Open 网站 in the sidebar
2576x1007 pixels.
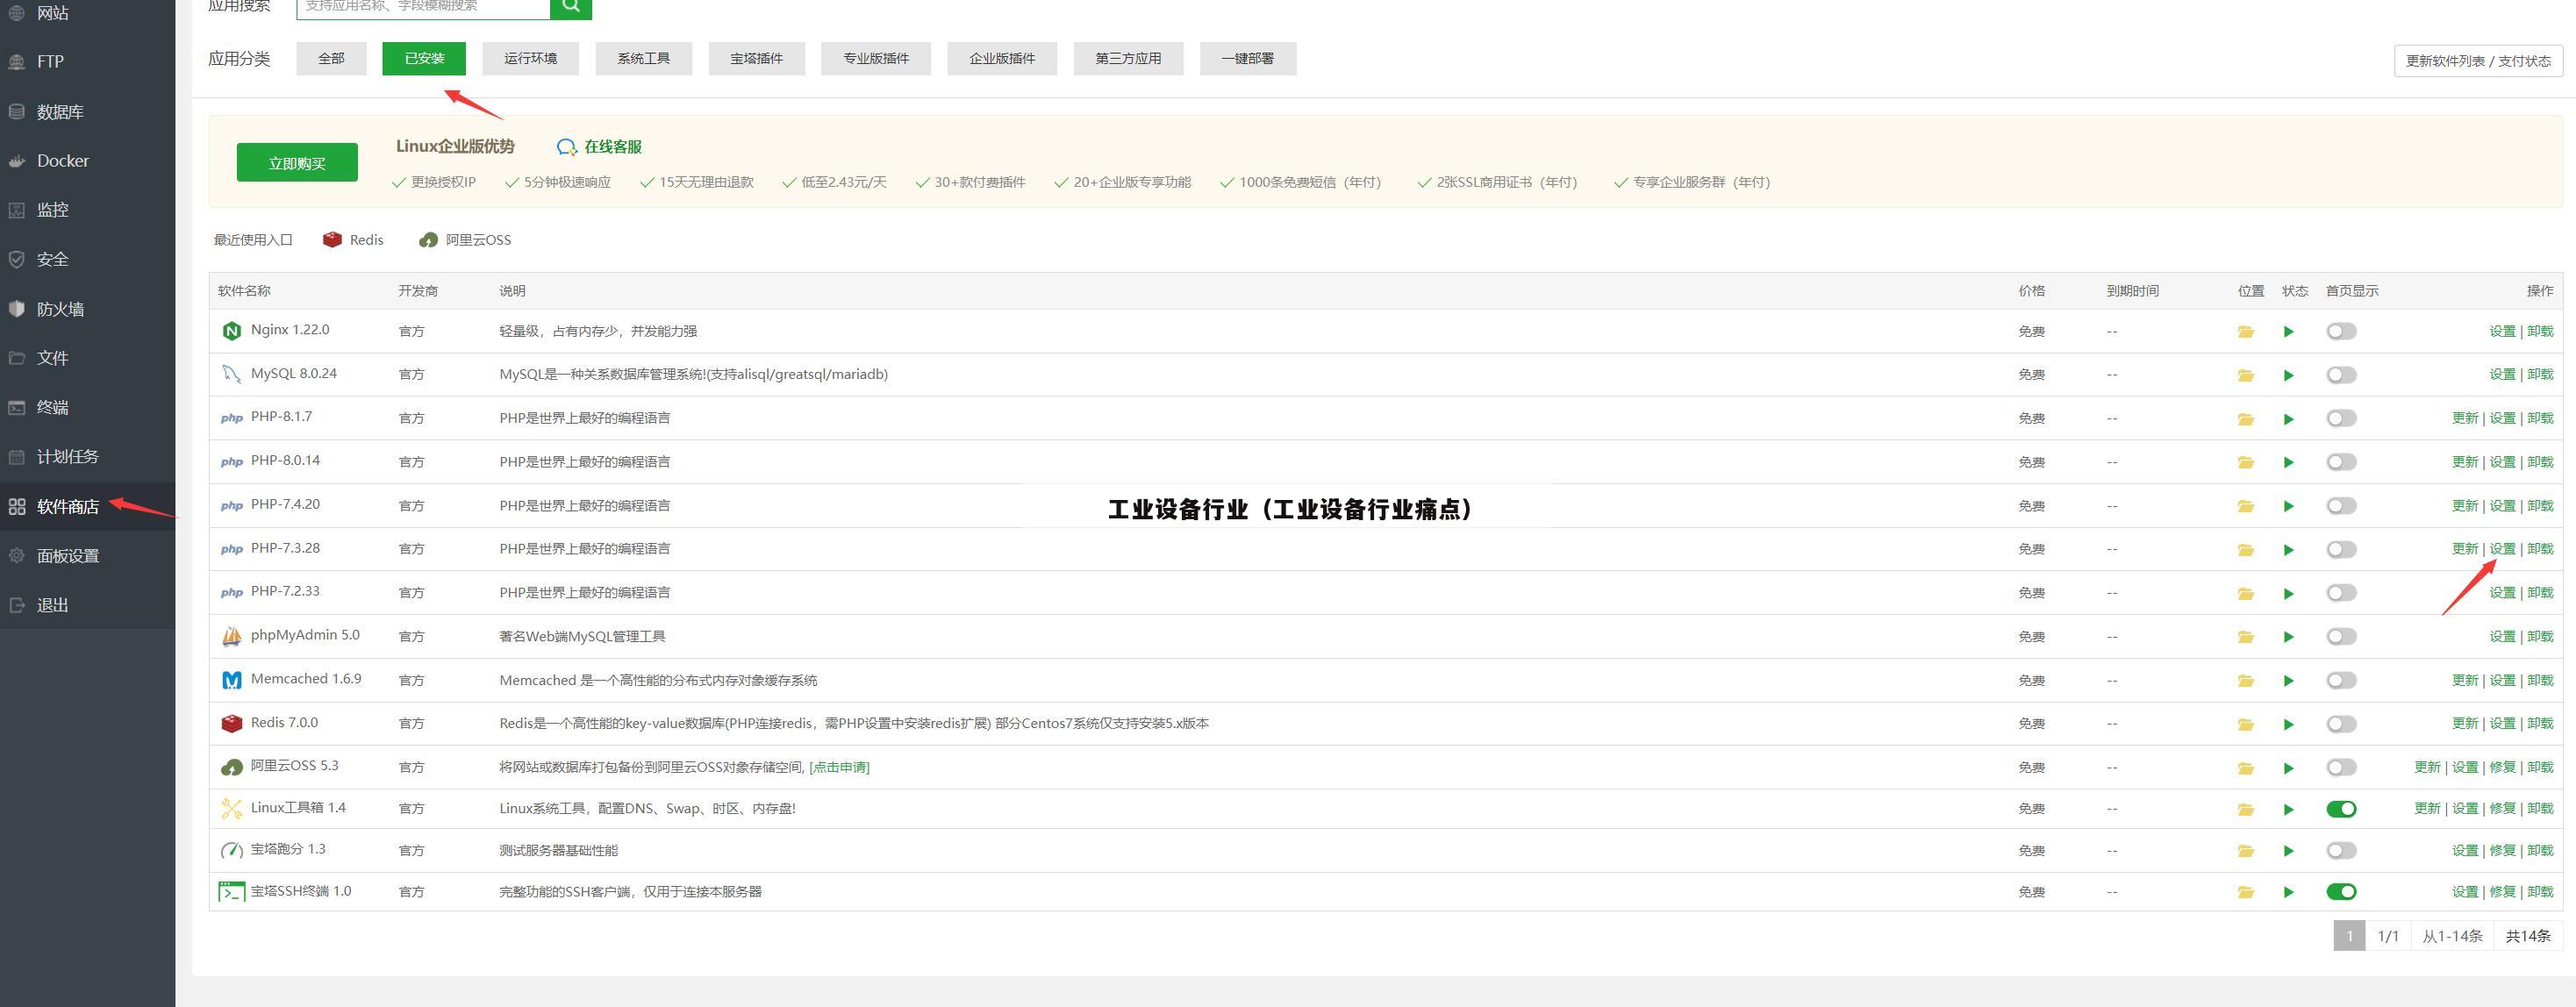pos(52,13)
